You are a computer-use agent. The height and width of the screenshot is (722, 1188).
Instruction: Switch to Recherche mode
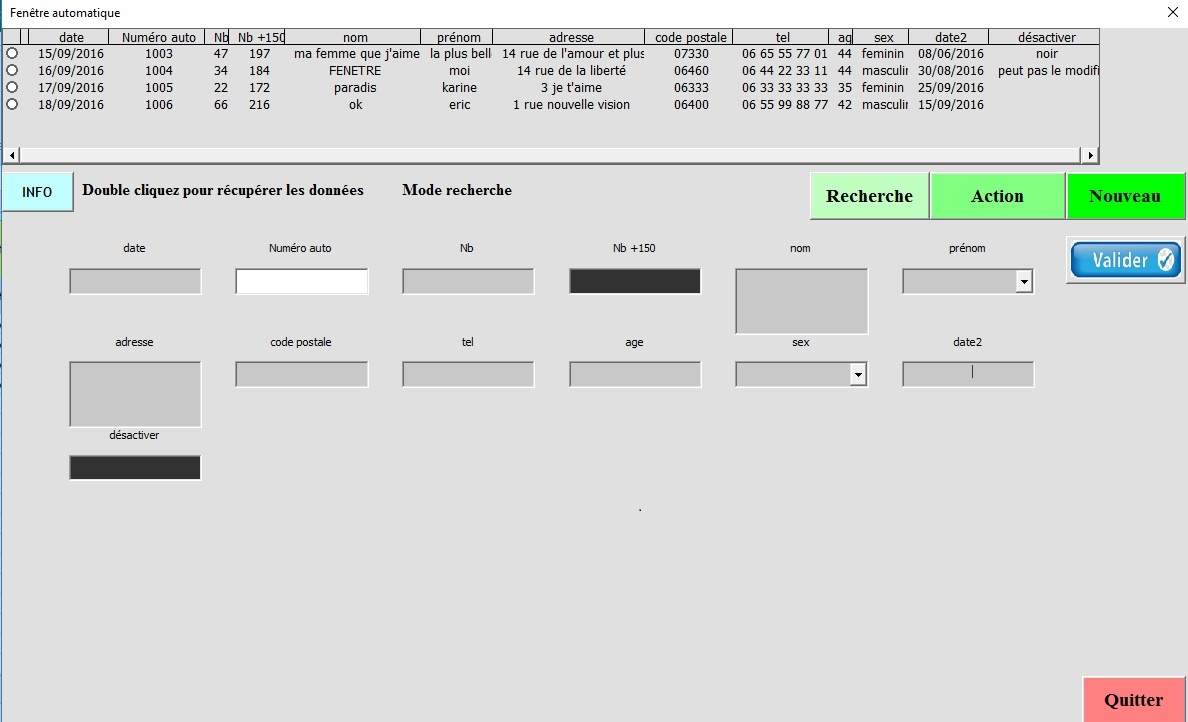[x=869, y=196]
